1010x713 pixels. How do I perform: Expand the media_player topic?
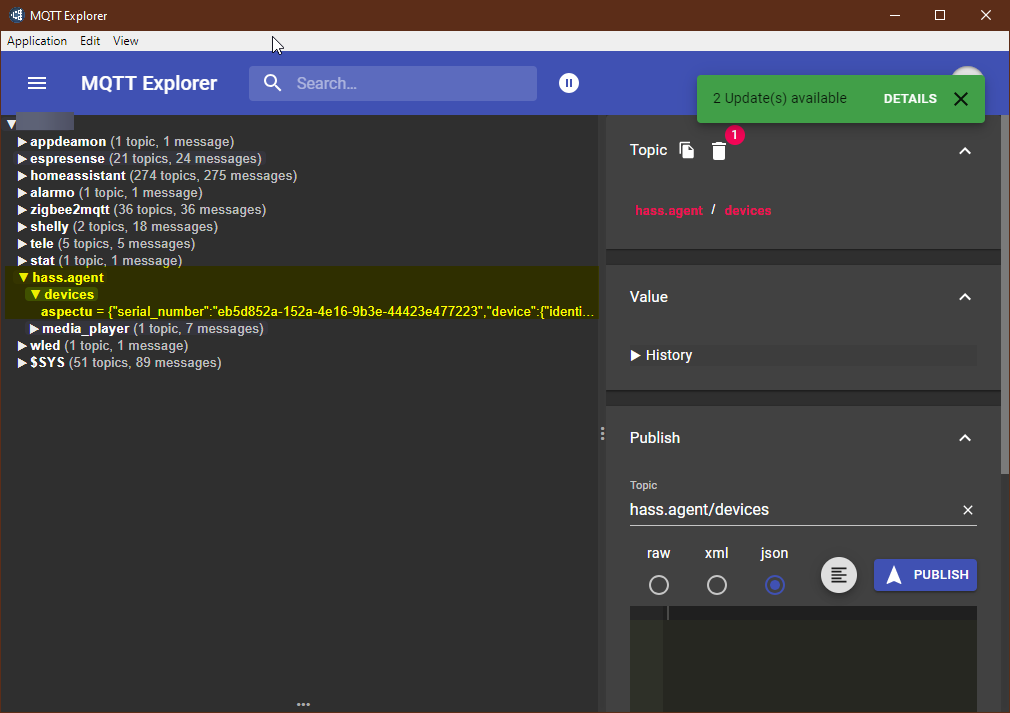(34, 329)
